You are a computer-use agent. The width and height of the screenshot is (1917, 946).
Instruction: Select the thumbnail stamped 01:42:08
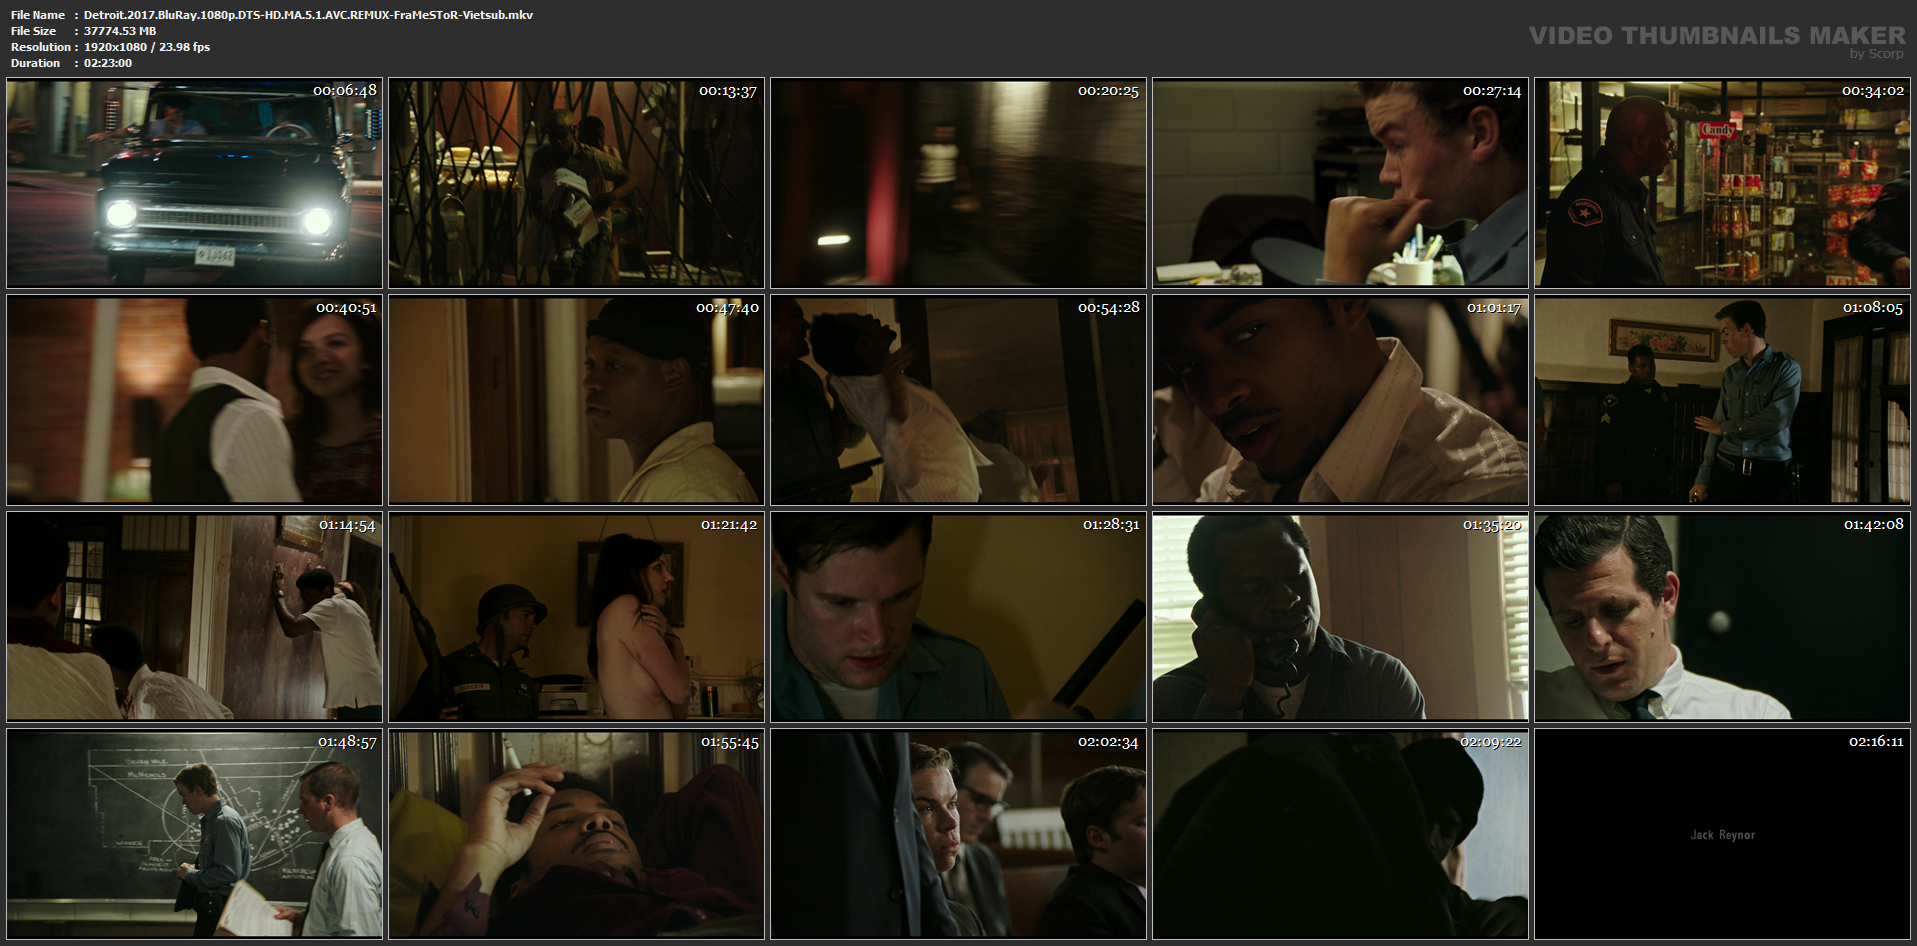click(1722, 617)
